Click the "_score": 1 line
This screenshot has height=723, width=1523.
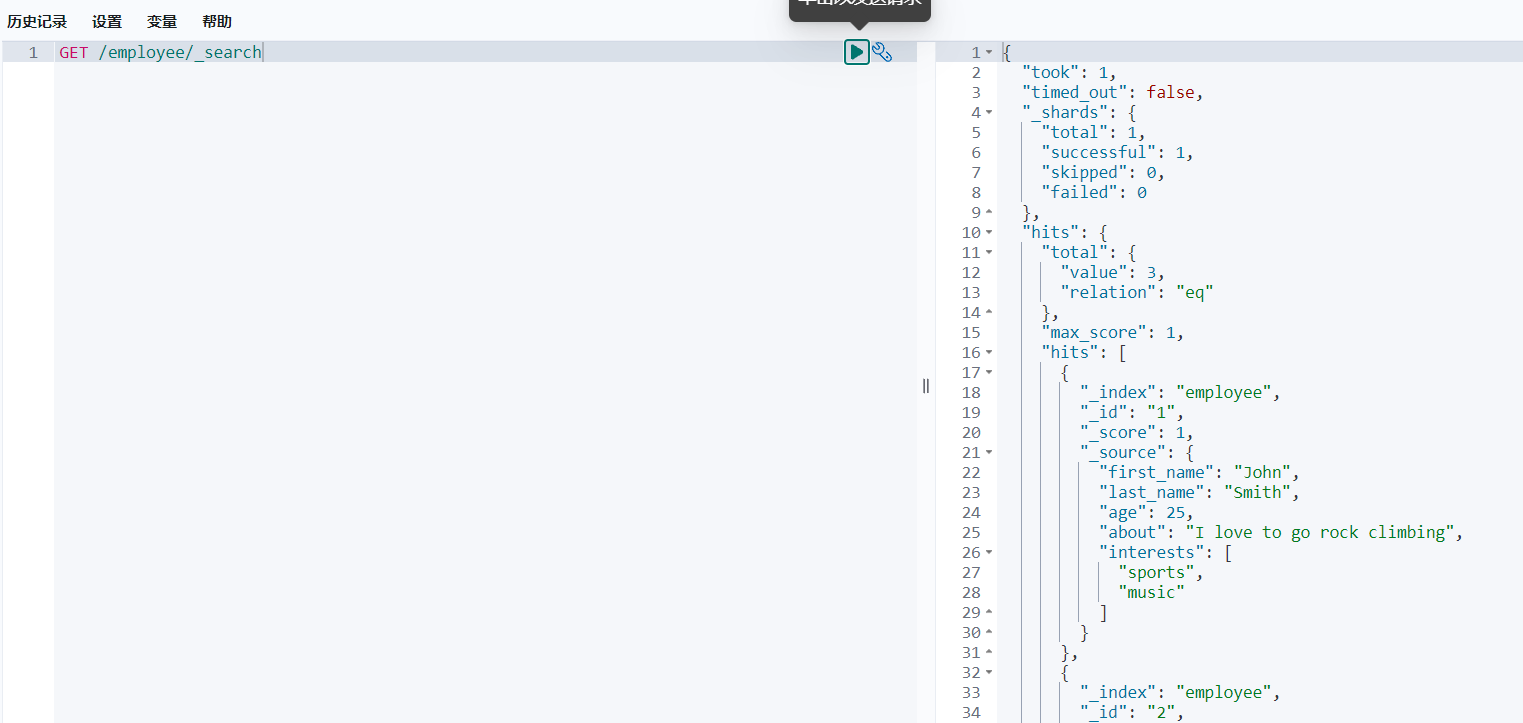(x=1137, y=432)
